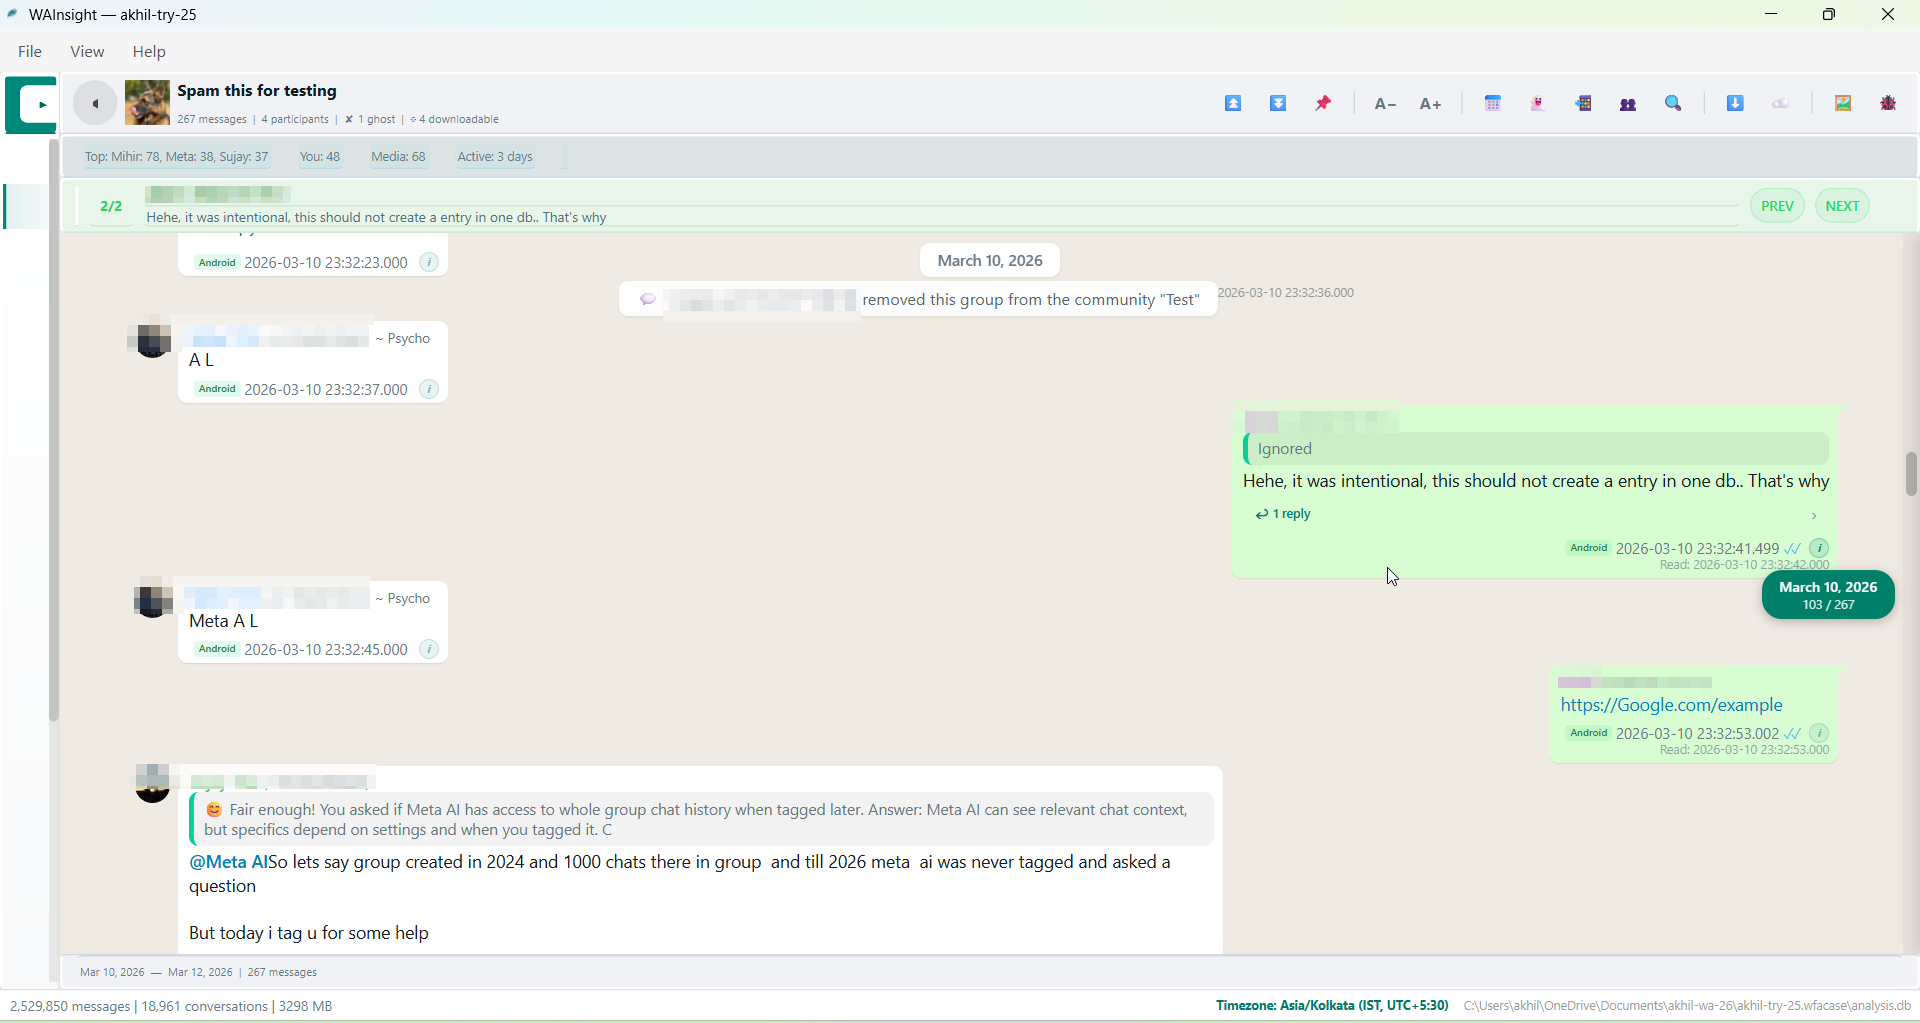The height and width of the screenshot is (1023, 1920).
Task: Jump to bottom of chat with double down arrow
Action: 1278,103
